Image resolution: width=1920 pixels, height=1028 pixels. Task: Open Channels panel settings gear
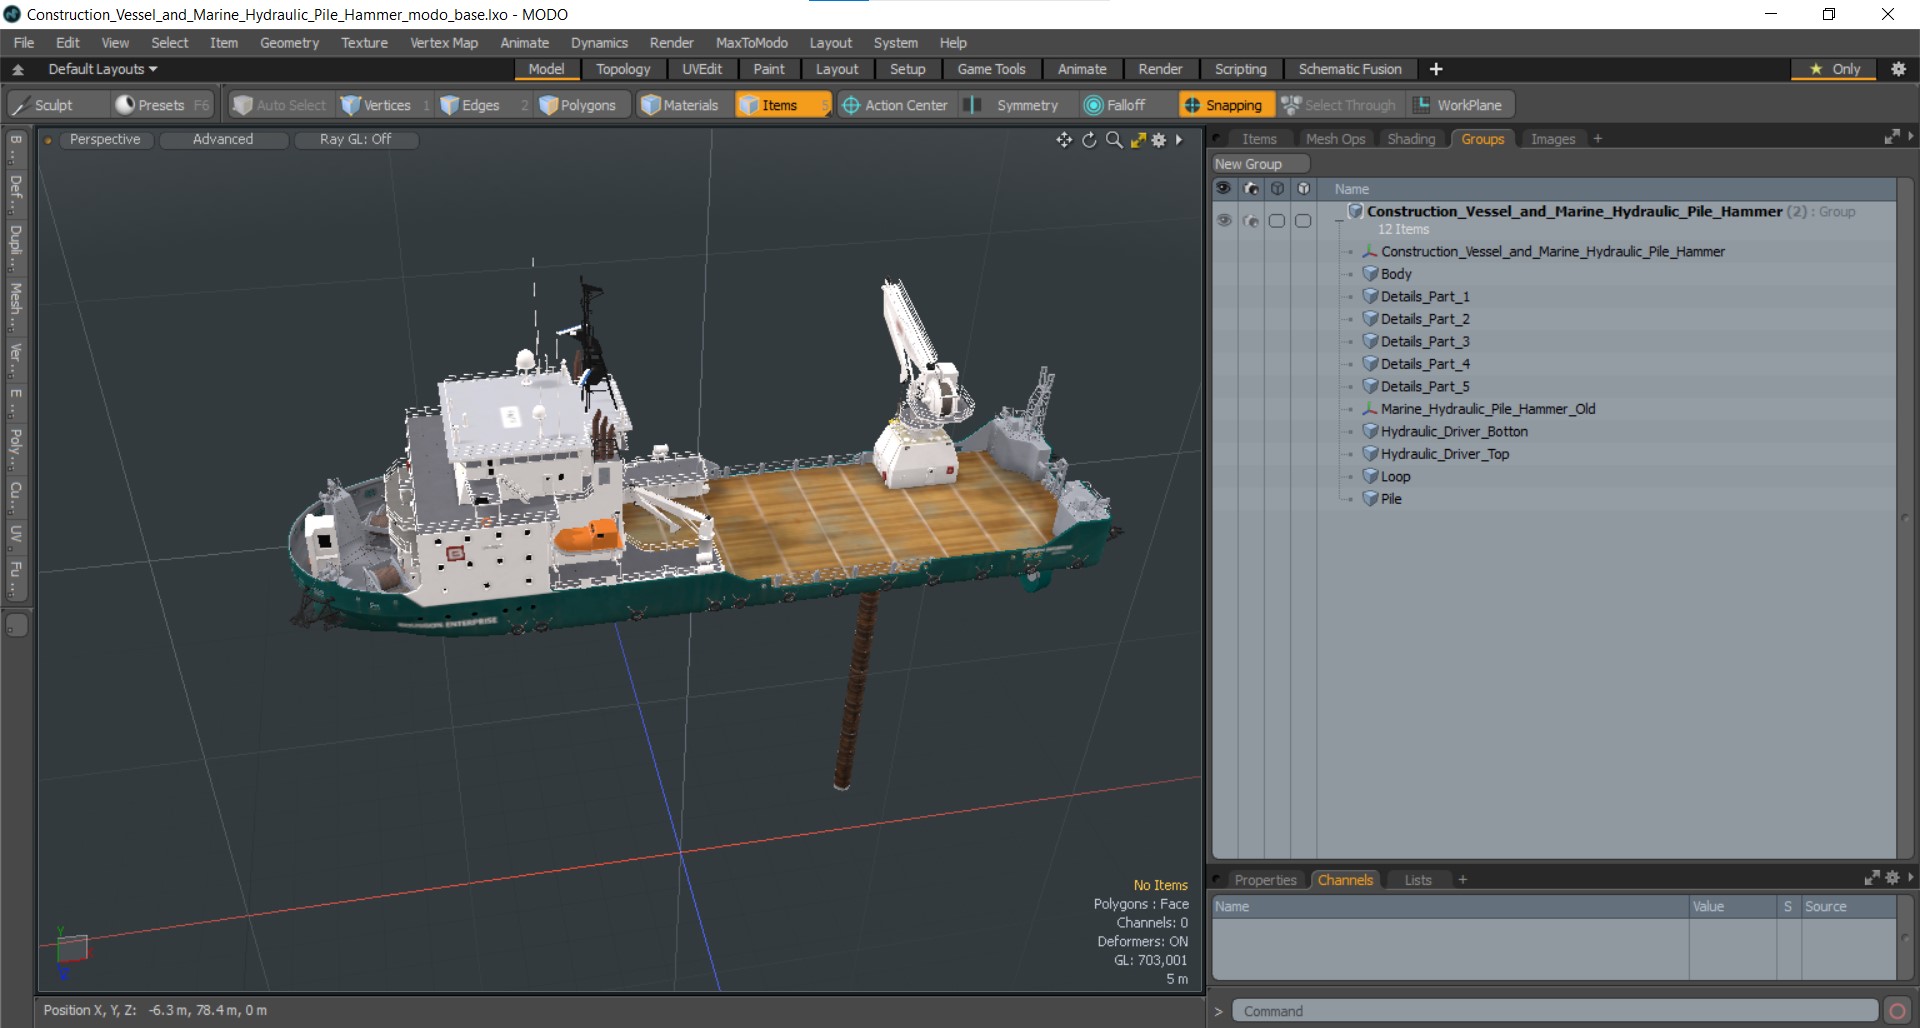[x=1892, y=878]
